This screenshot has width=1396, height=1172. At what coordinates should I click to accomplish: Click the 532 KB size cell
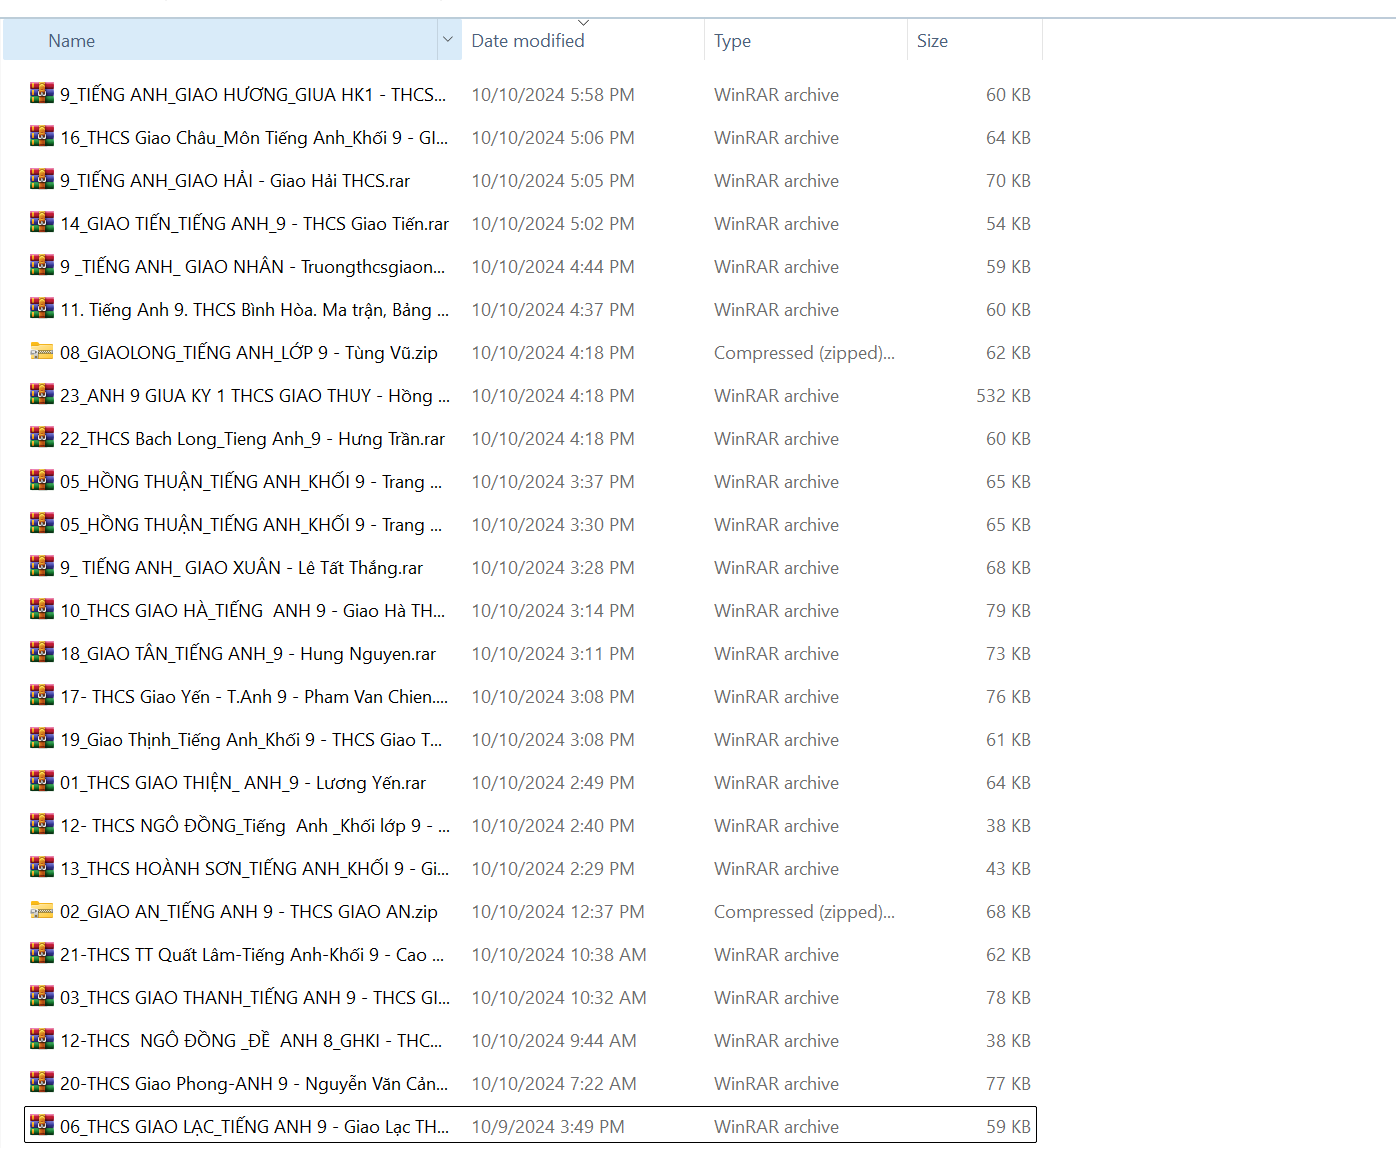tap(1004, 396)
